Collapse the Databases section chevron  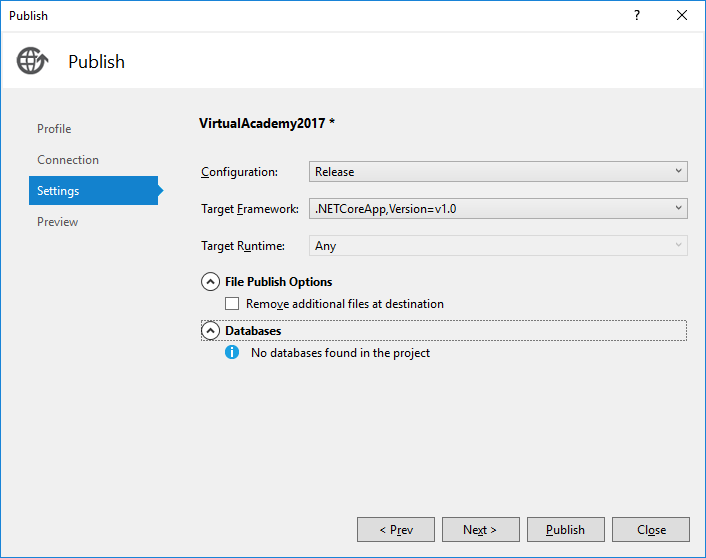[x=210, y=331]
